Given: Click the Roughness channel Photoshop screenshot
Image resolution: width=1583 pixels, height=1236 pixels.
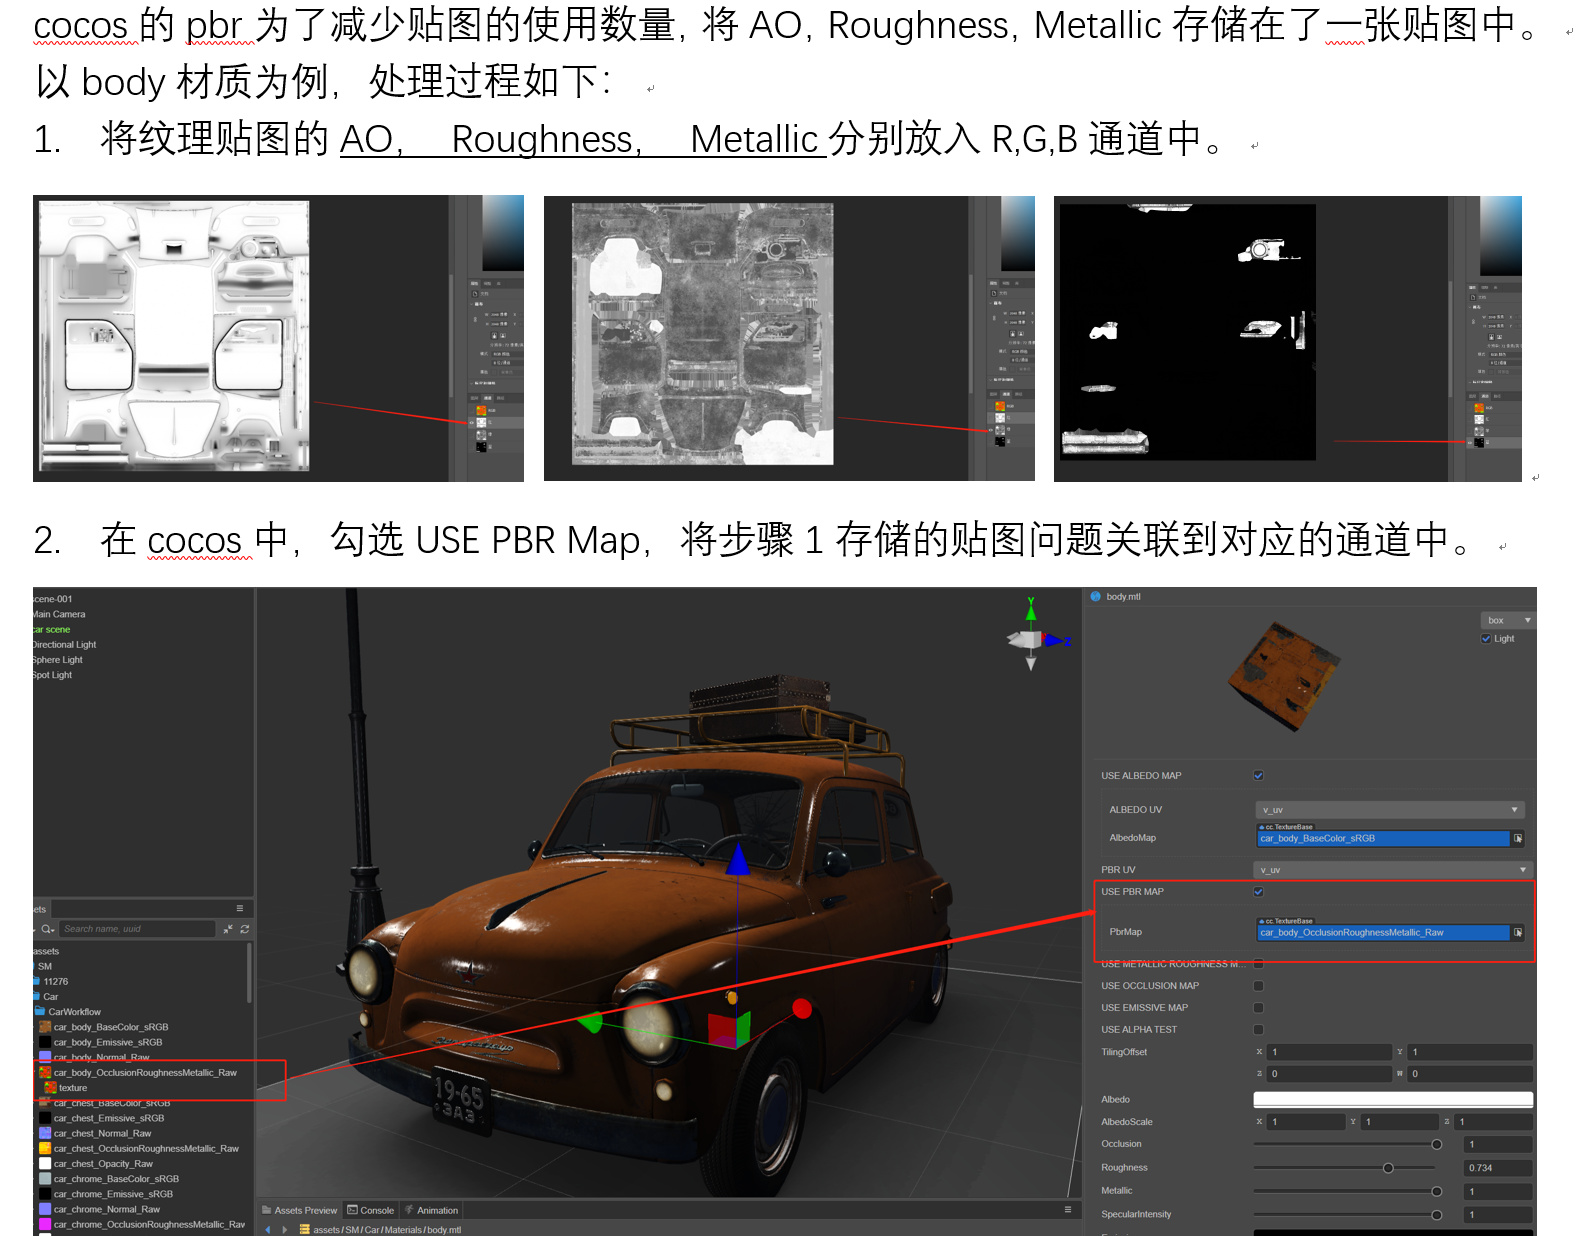Looking at the screenshot, I should pos(789,338).
